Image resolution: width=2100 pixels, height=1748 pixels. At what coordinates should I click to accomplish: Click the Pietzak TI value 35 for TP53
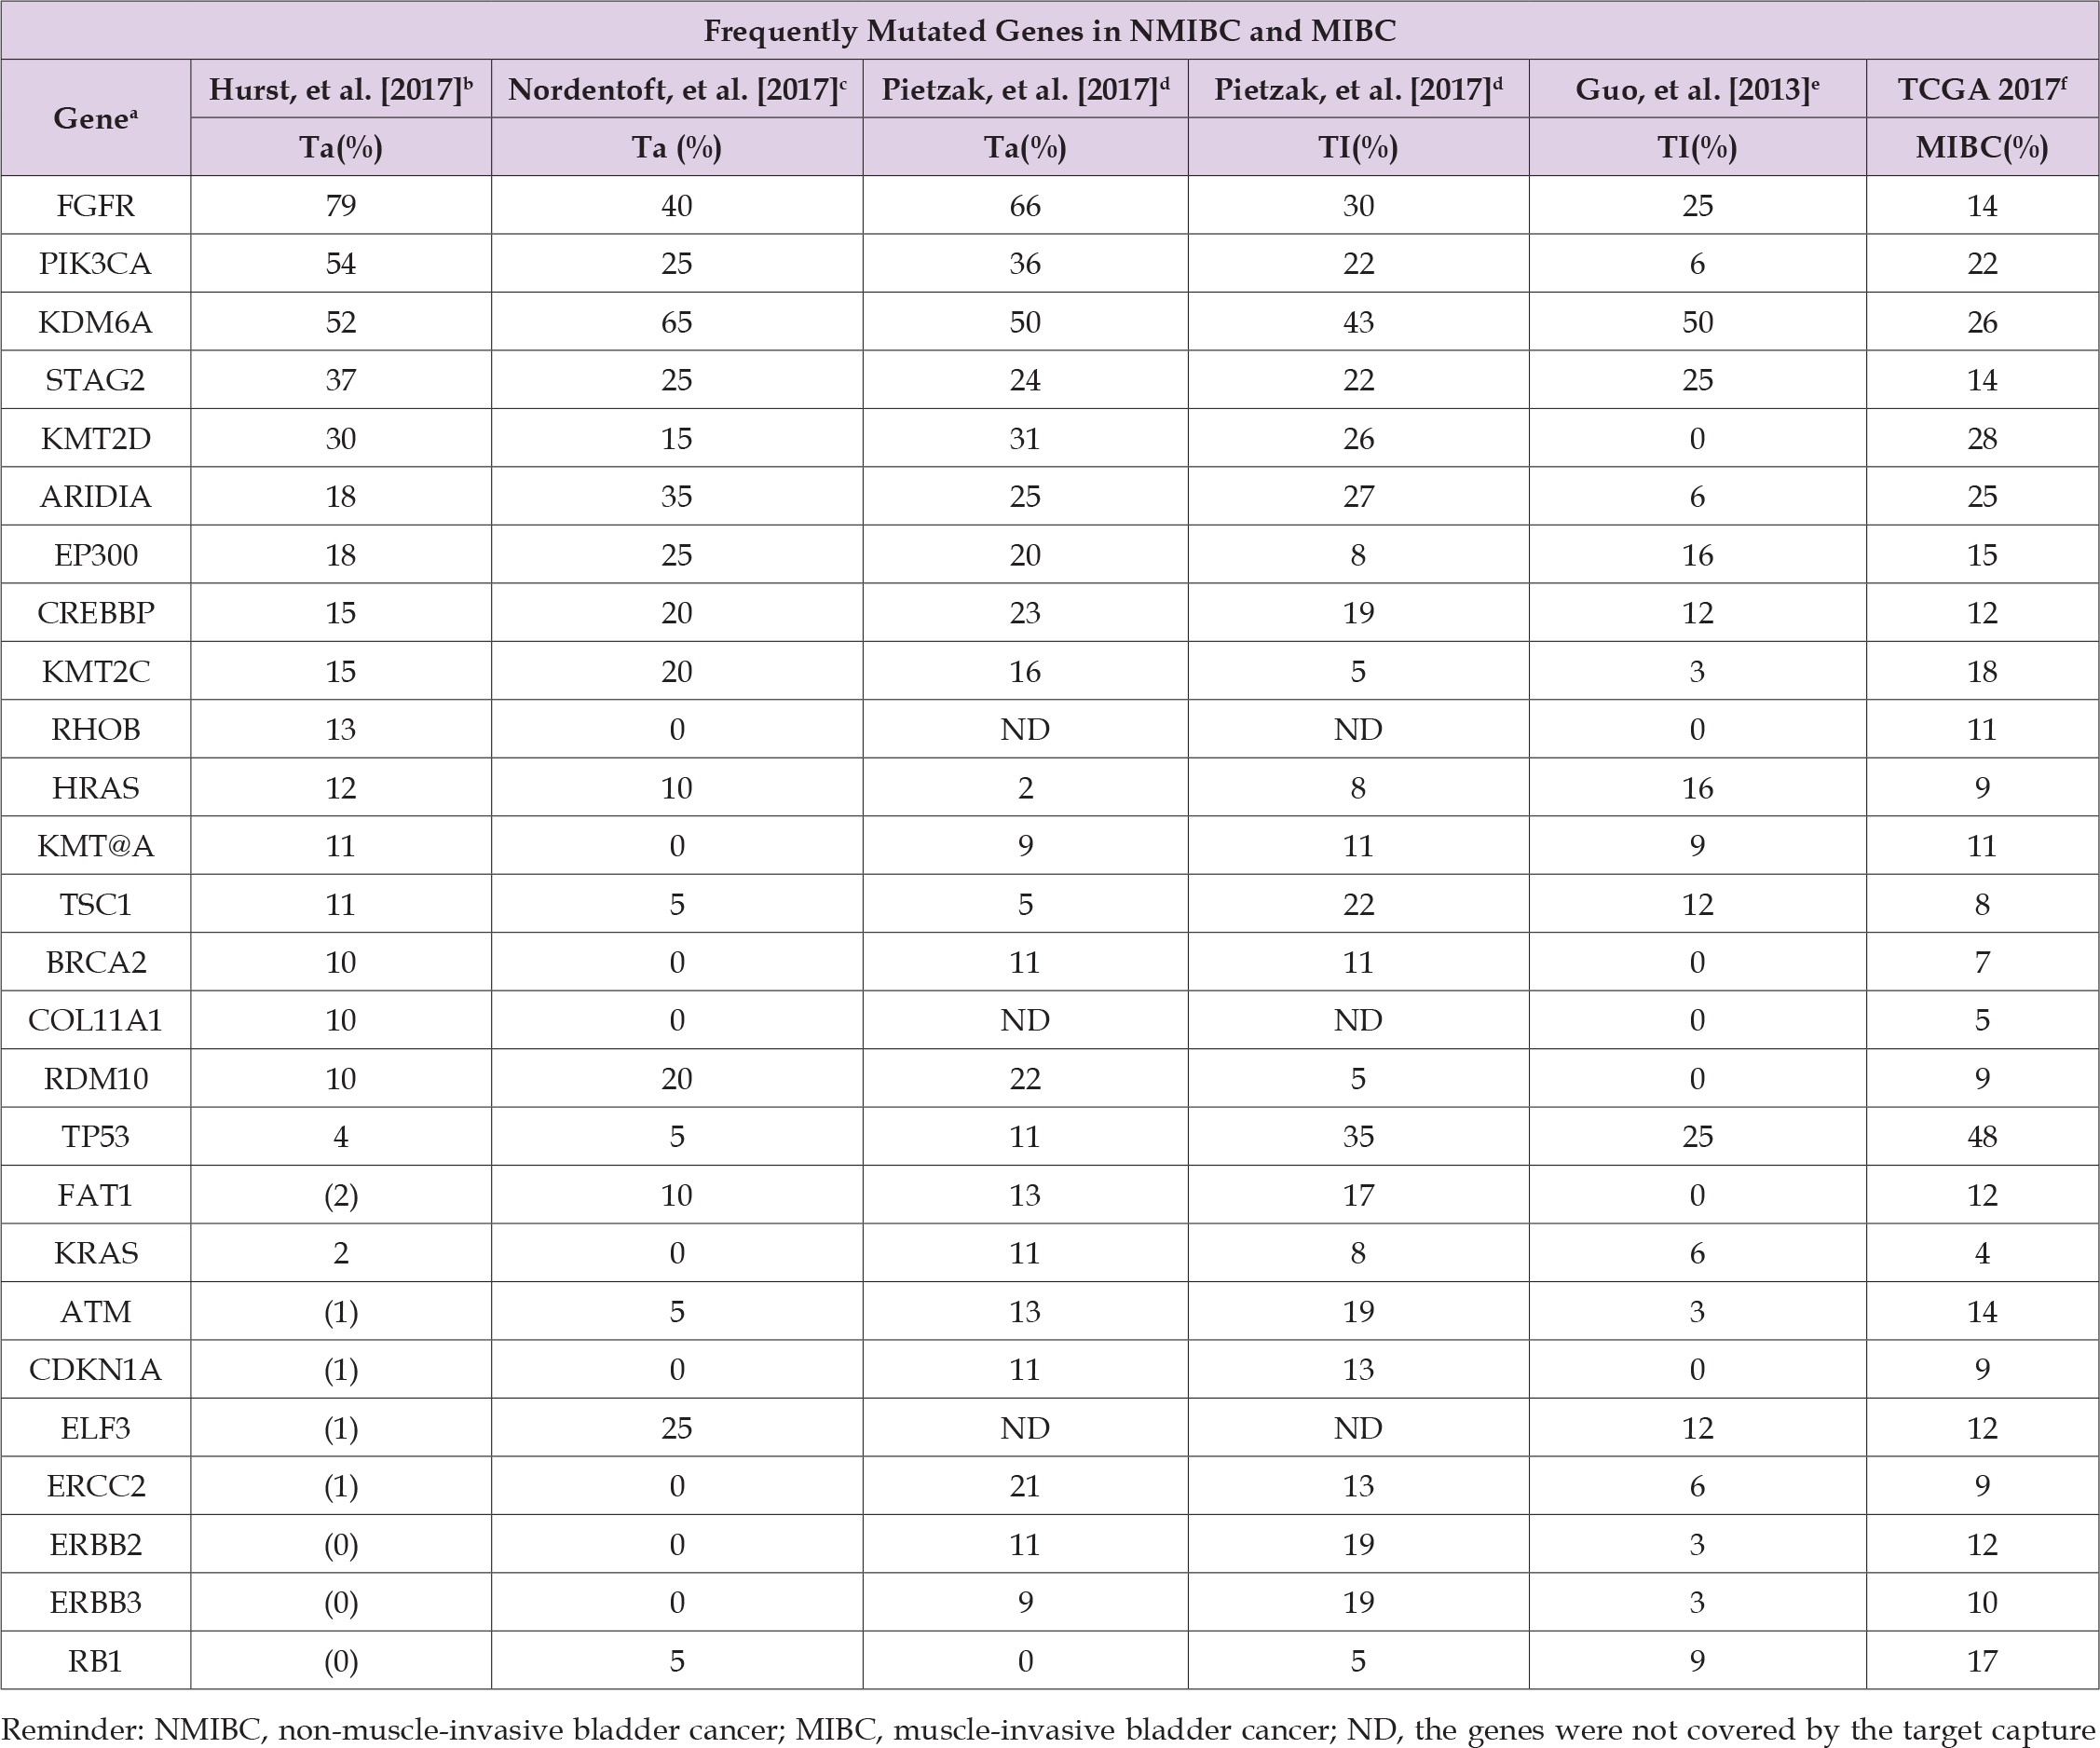coord(1358,1137)
